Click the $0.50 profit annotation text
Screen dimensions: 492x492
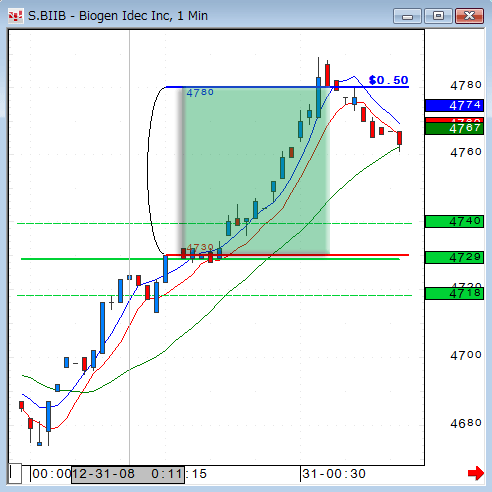pos(389,80)
